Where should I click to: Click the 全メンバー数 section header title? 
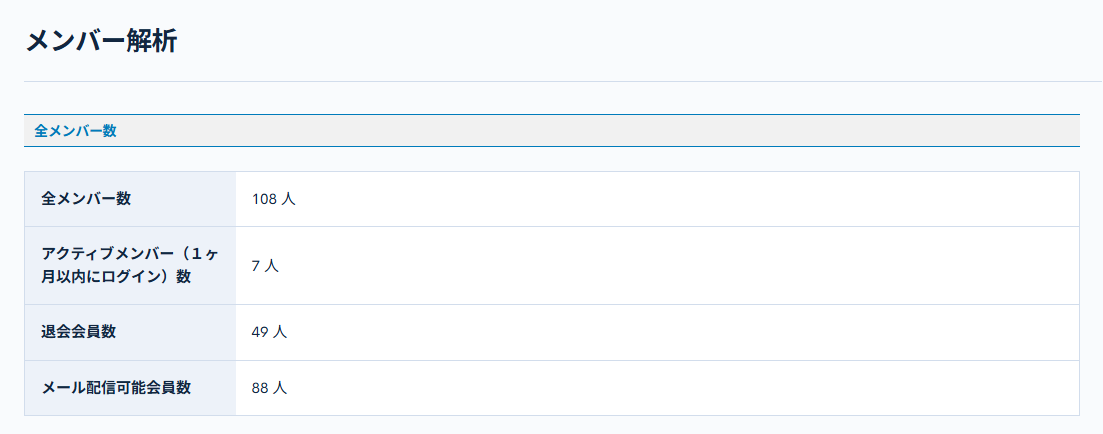pyautogui.click(x=76, y=131)
